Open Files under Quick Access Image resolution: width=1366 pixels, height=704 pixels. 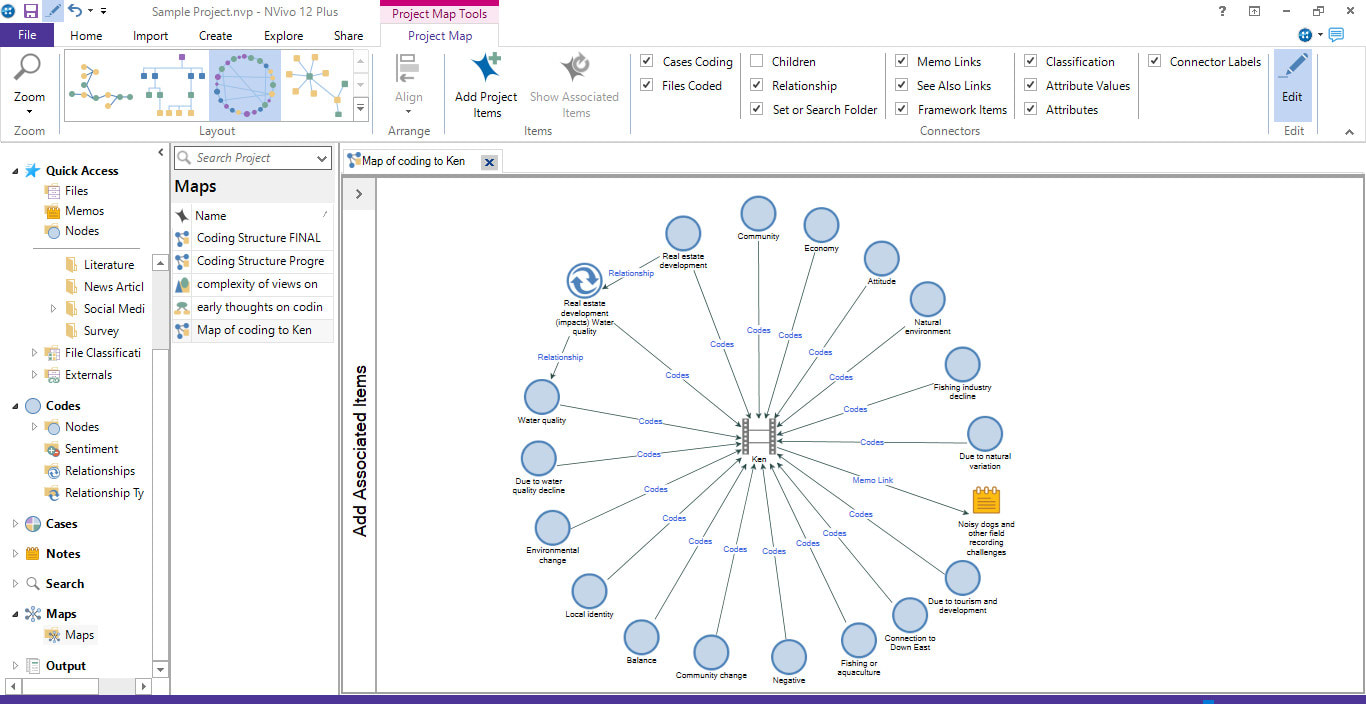[x=76, y=191]
